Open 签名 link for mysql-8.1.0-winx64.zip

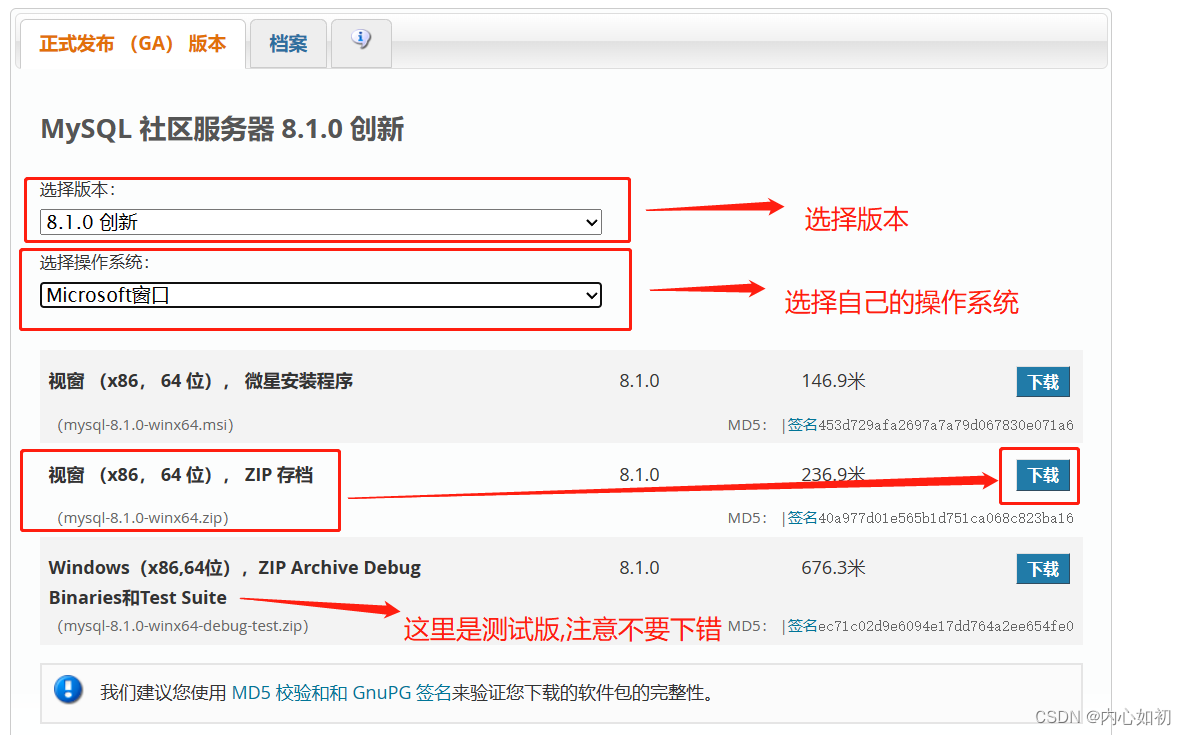803,518
